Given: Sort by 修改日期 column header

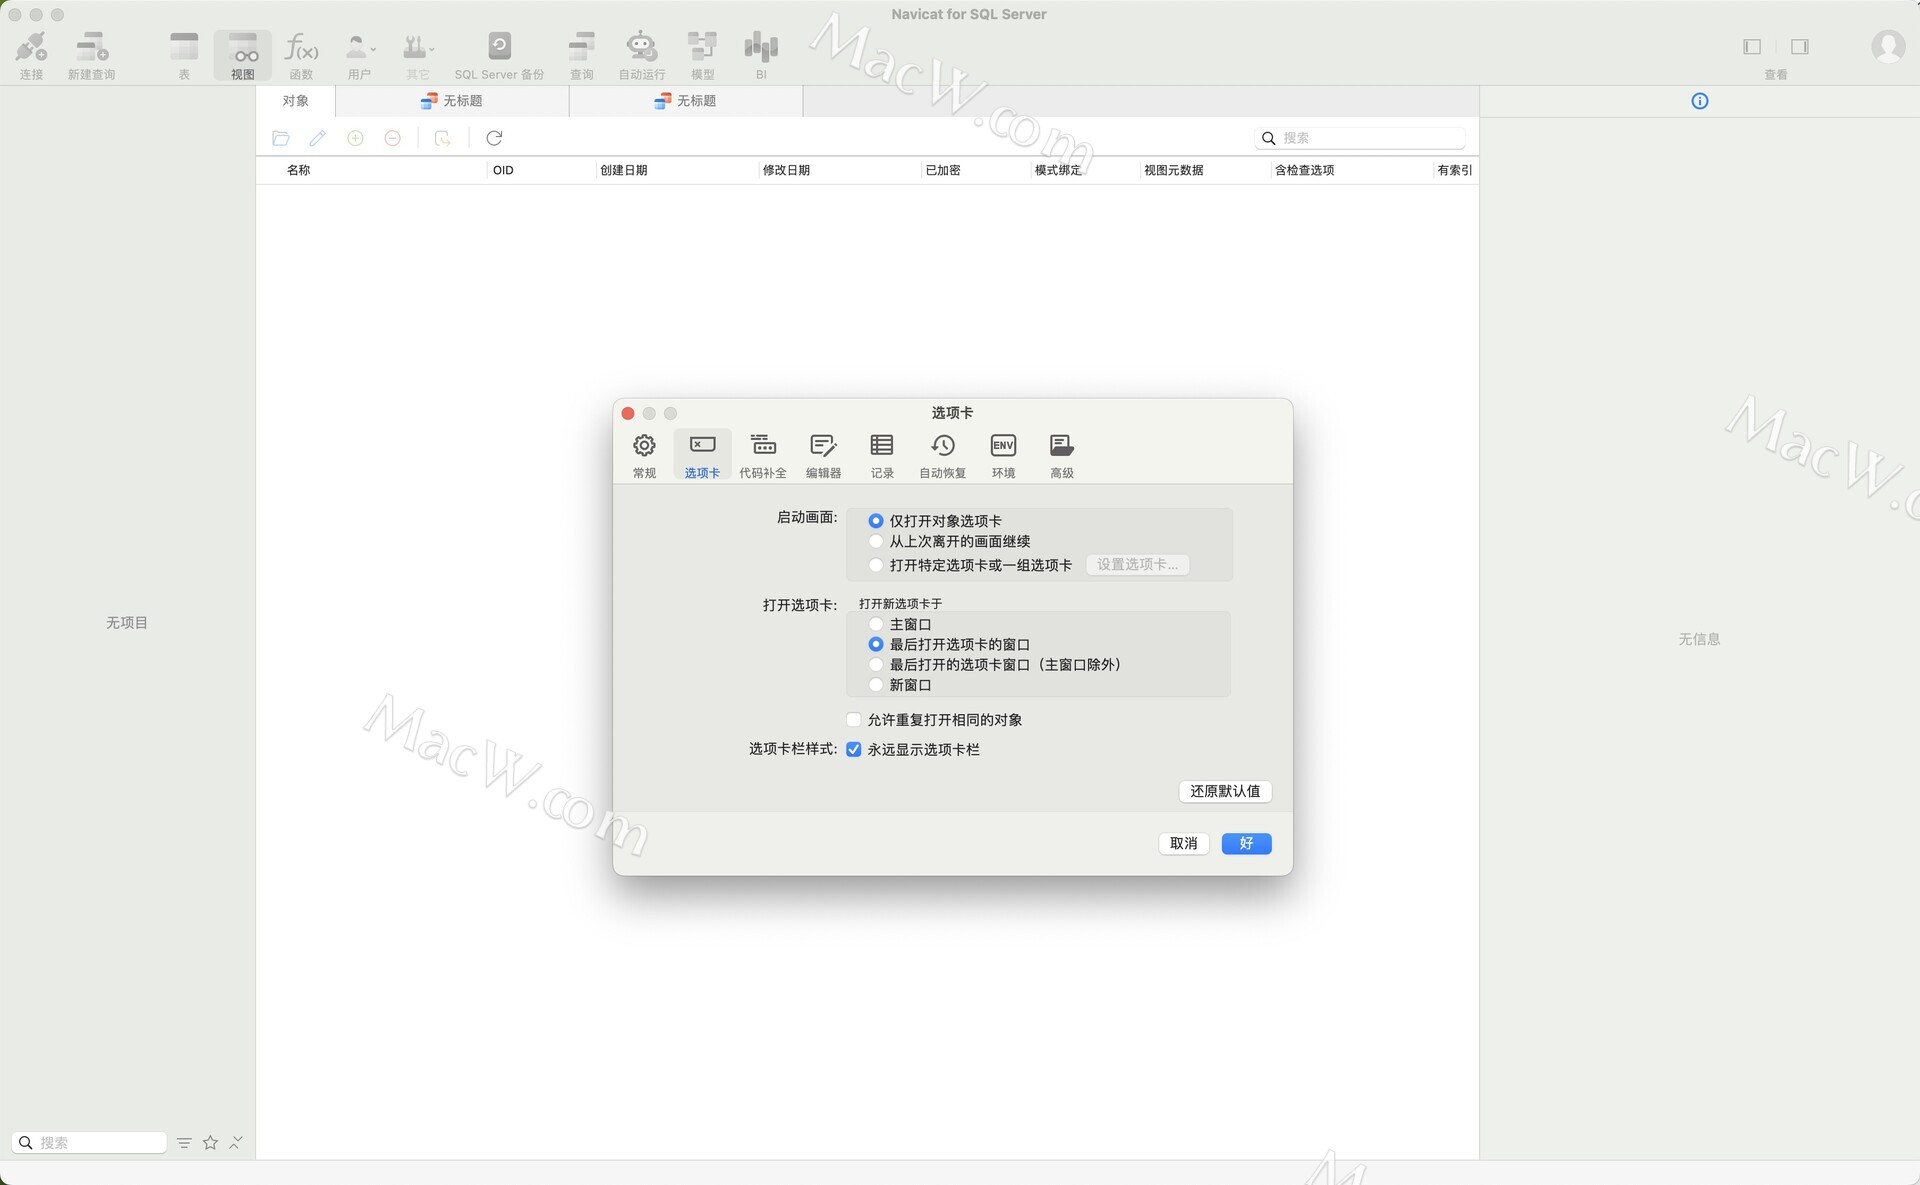Looking at the screenshot, I should pyautogui.click(x=838, y=170).
